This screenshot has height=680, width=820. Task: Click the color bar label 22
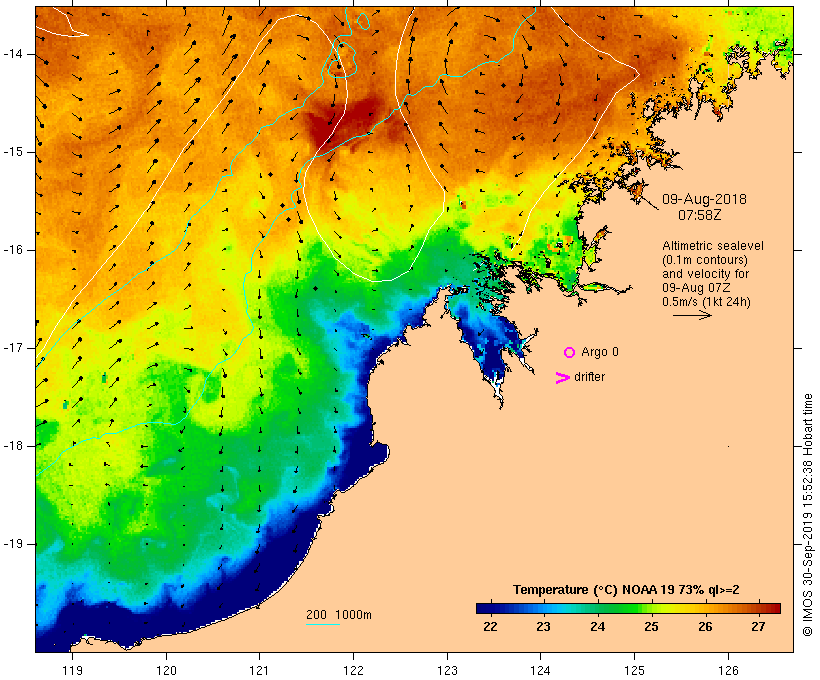(491, 627)
